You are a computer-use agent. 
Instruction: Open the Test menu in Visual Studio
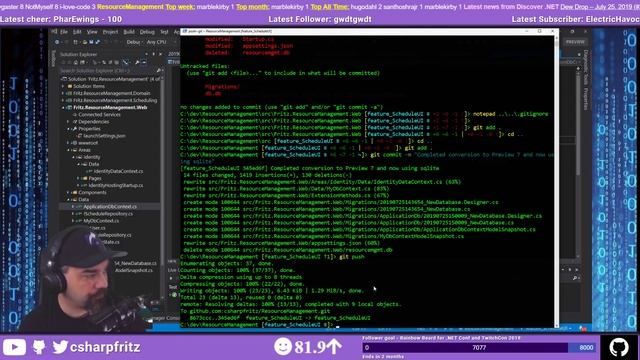(164, 31)
